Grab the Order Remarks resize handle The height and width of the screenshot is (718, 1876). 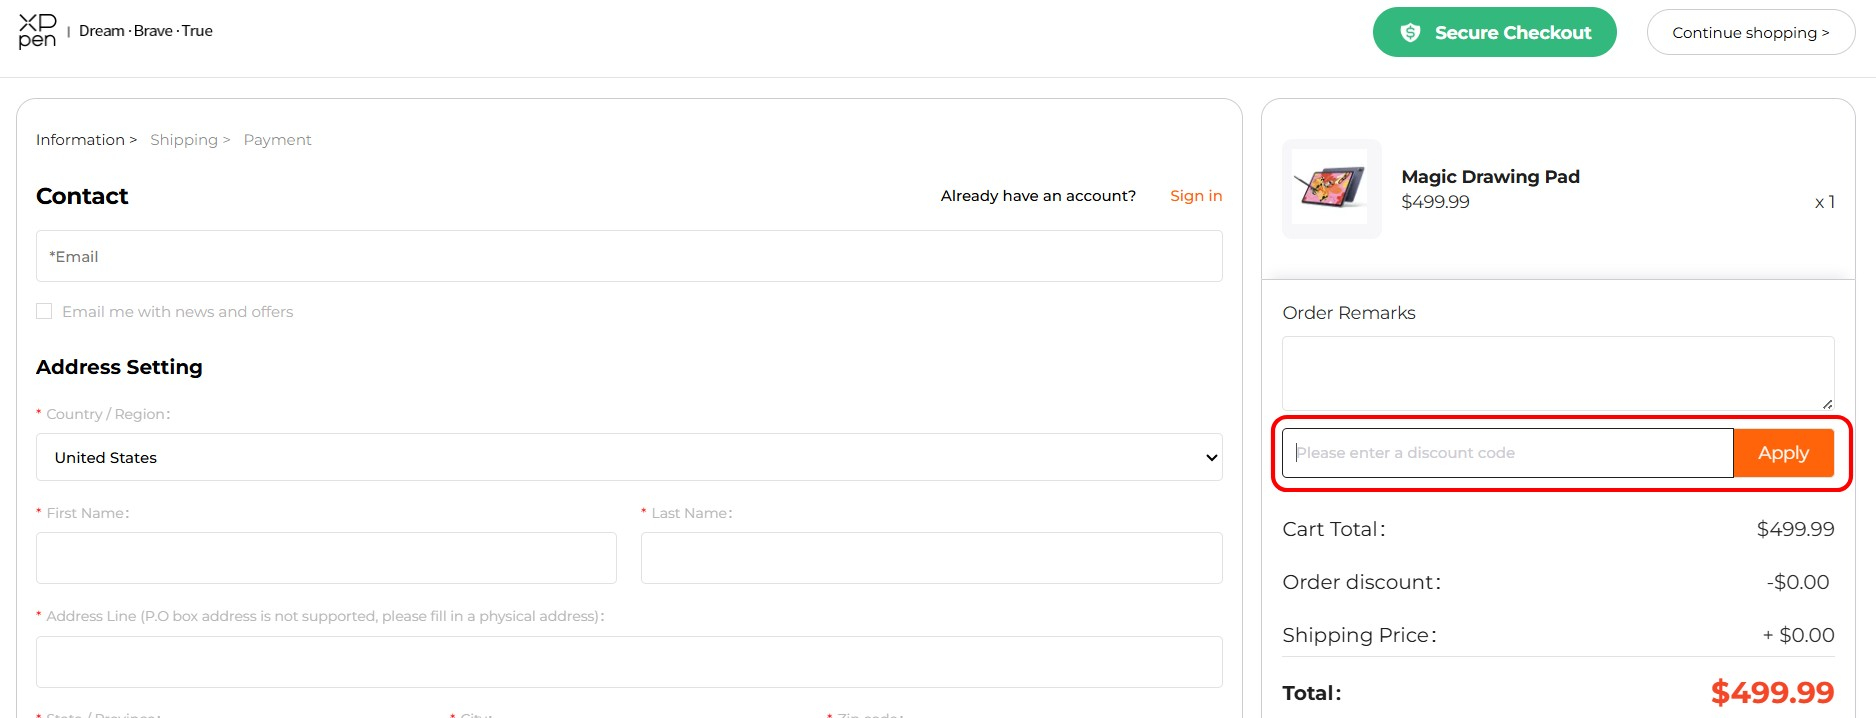pyautogui.click(x=1827, y=404)
